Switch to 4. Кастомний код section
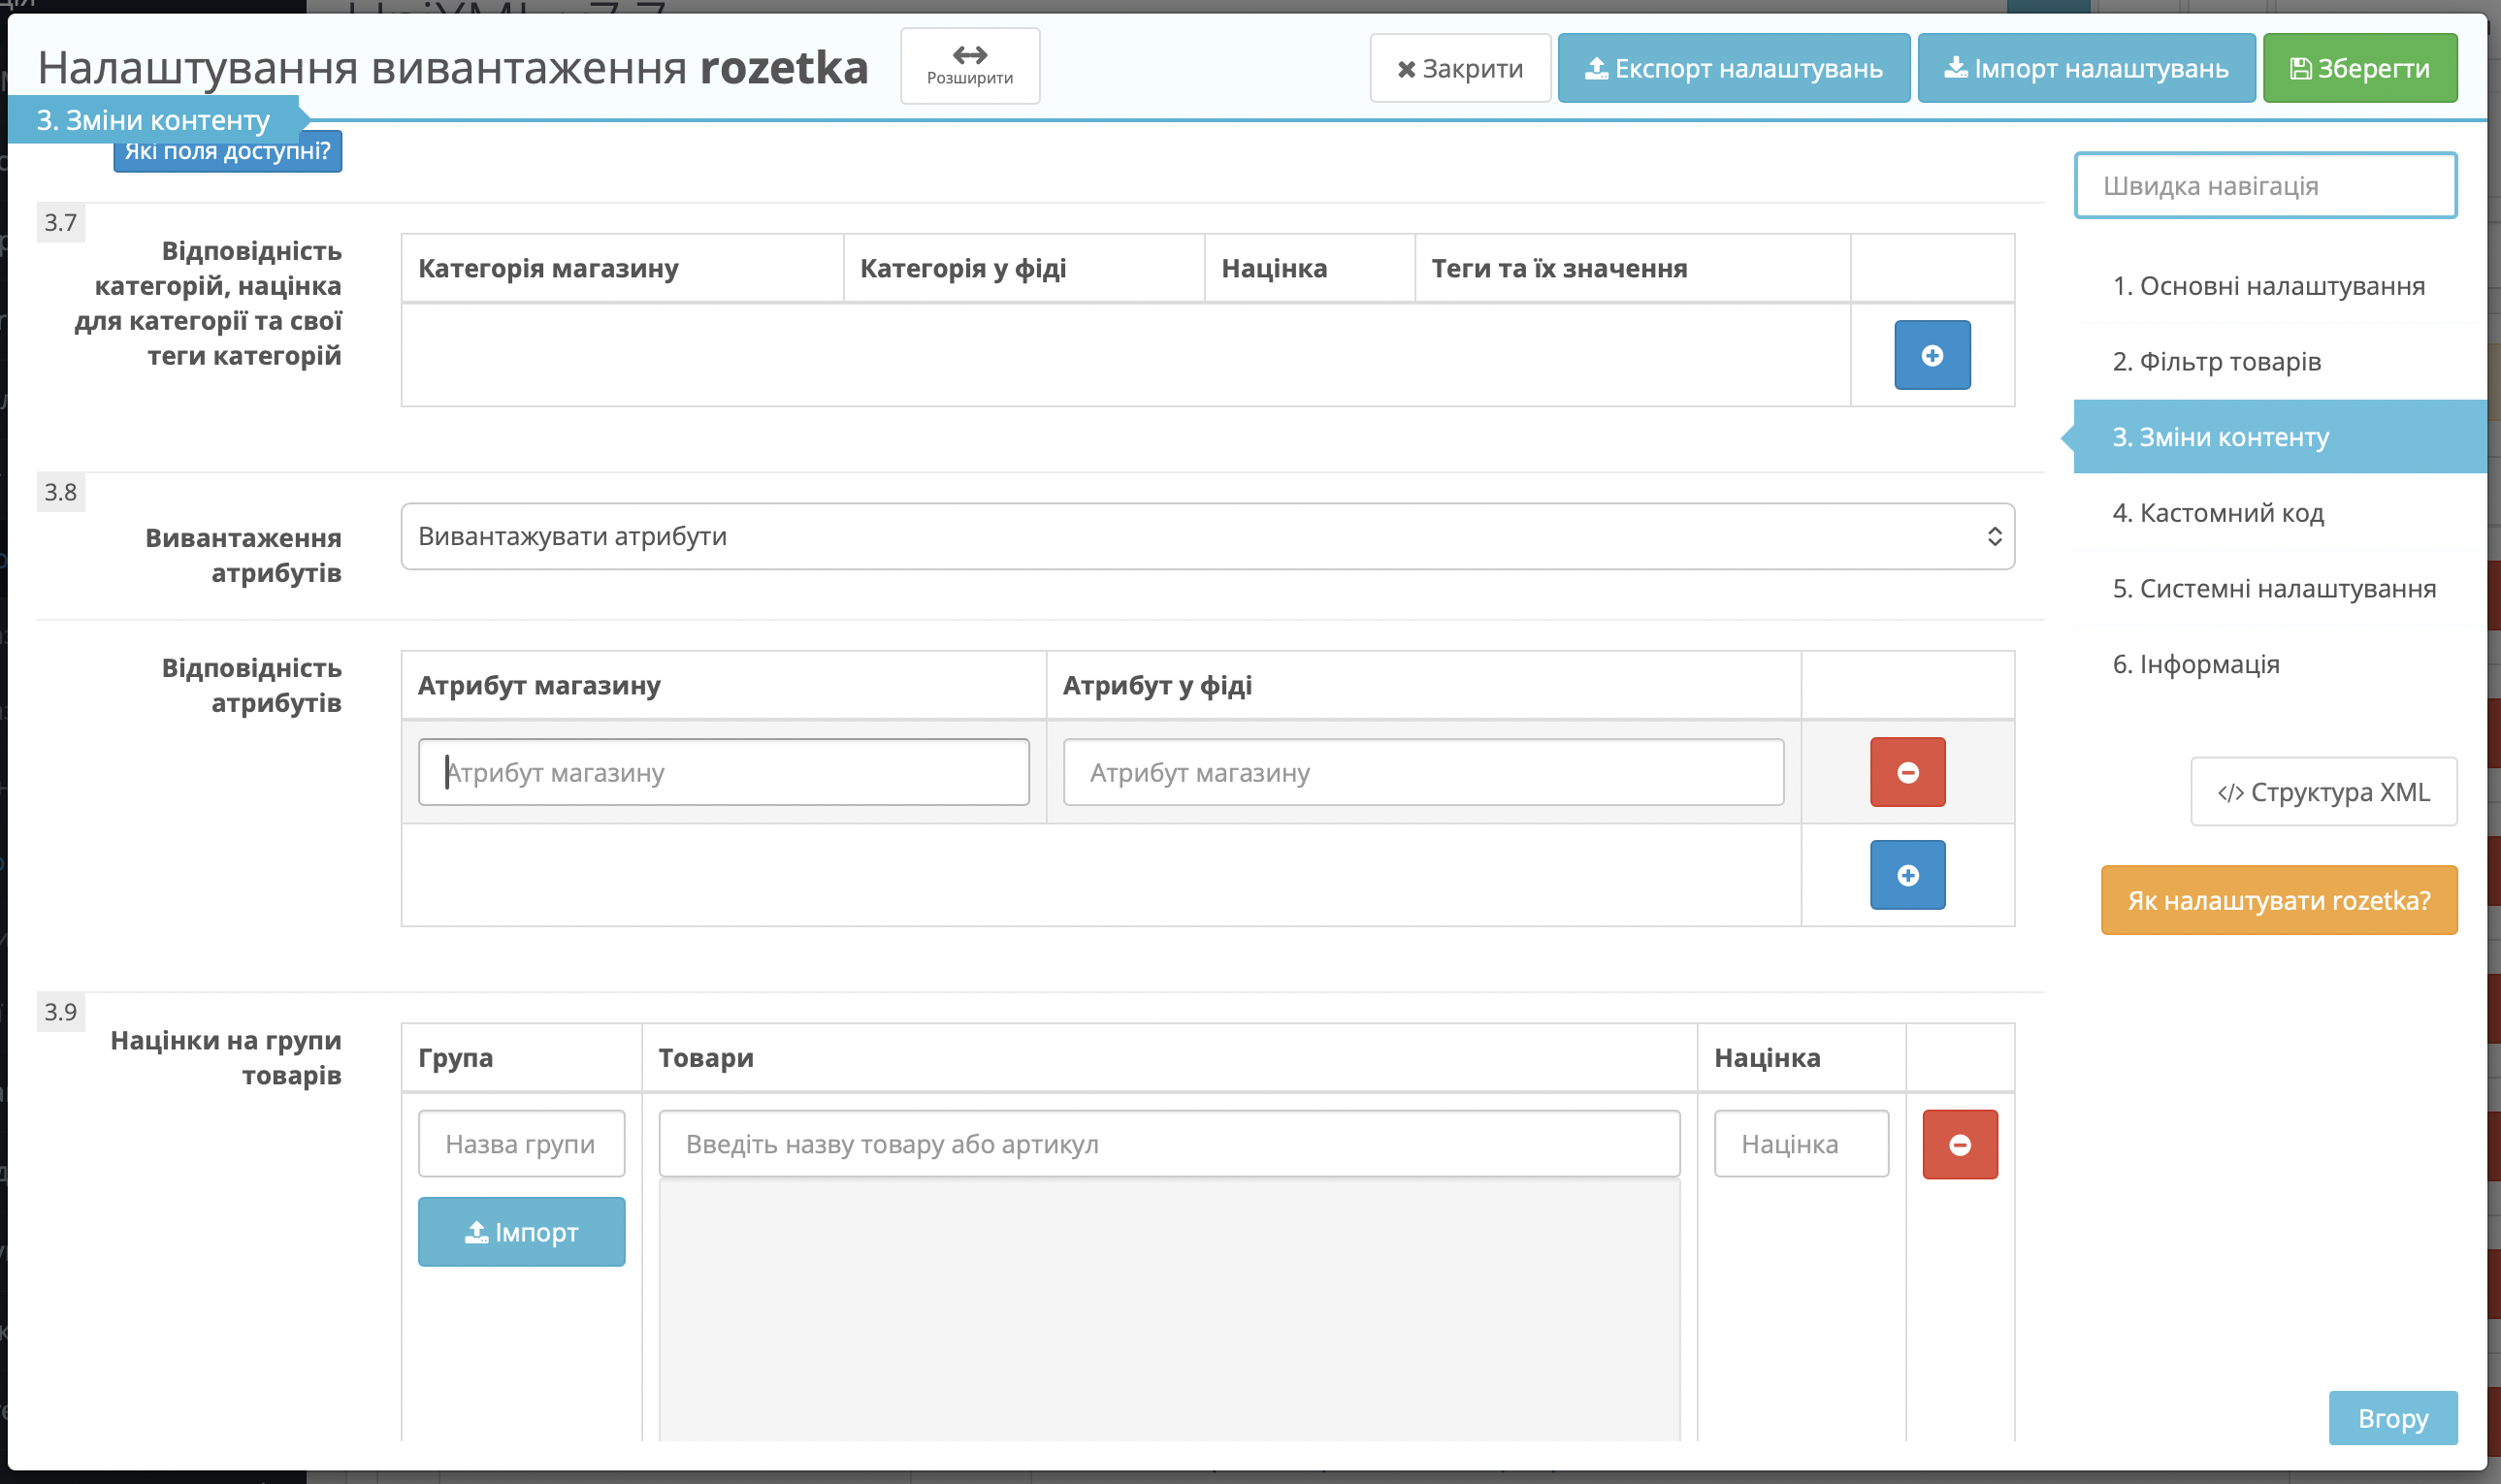This screenshot has height=1484, width=2501. (2217, 513)
